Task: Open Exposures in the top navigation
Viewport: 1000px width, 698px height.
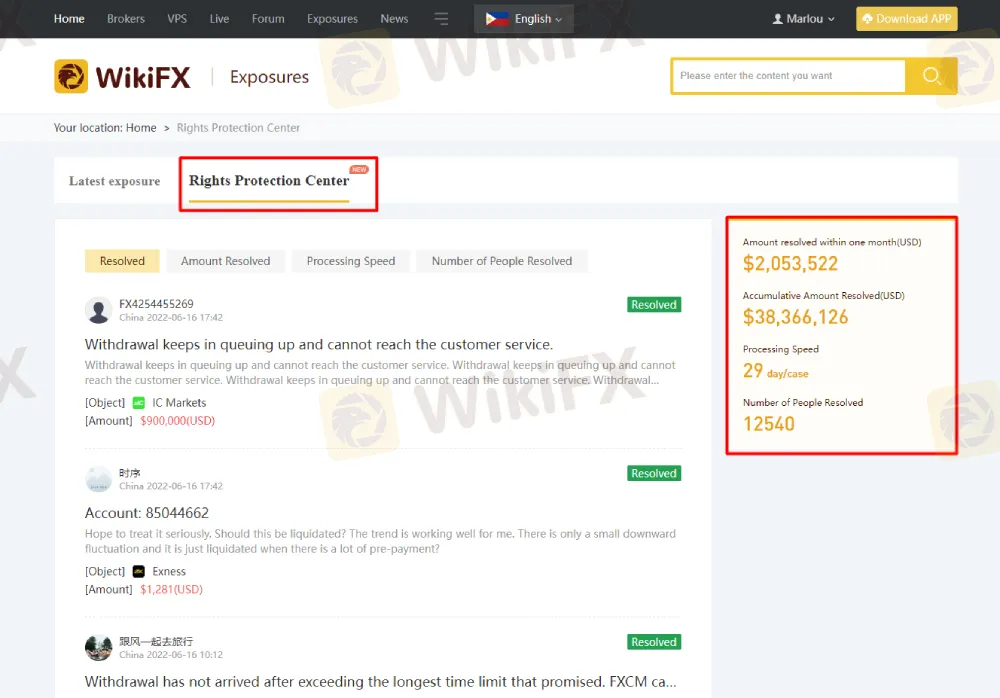Action: point(332,19)
